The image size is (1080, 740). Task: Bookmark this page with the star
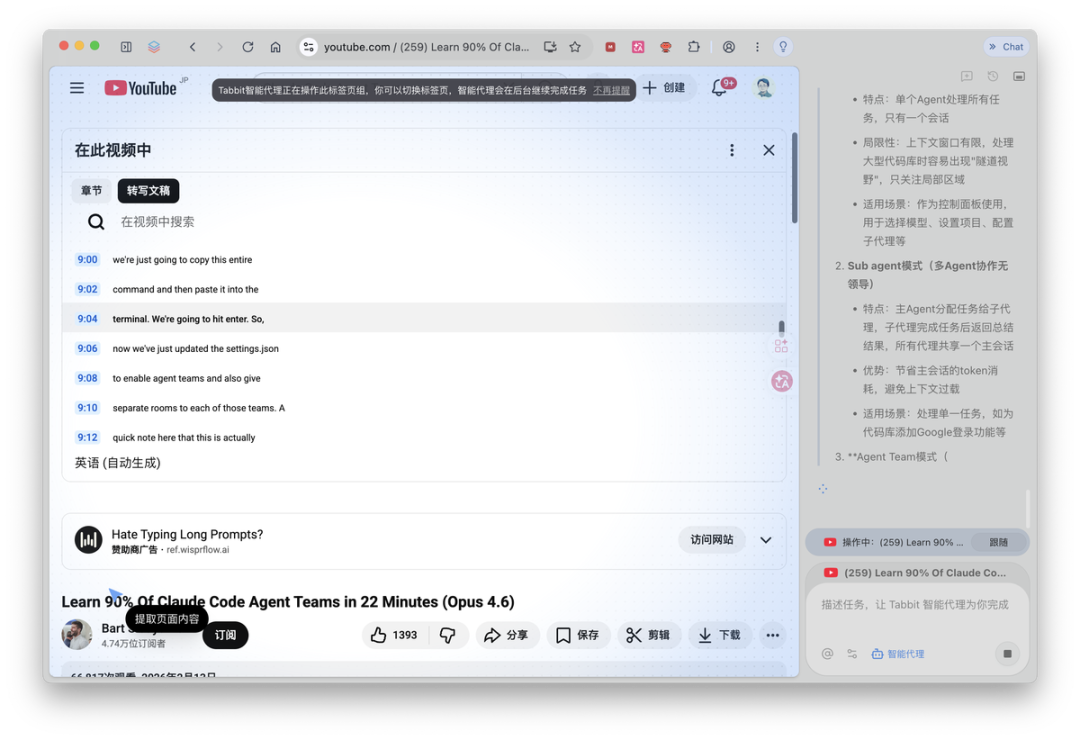(575, 47)
